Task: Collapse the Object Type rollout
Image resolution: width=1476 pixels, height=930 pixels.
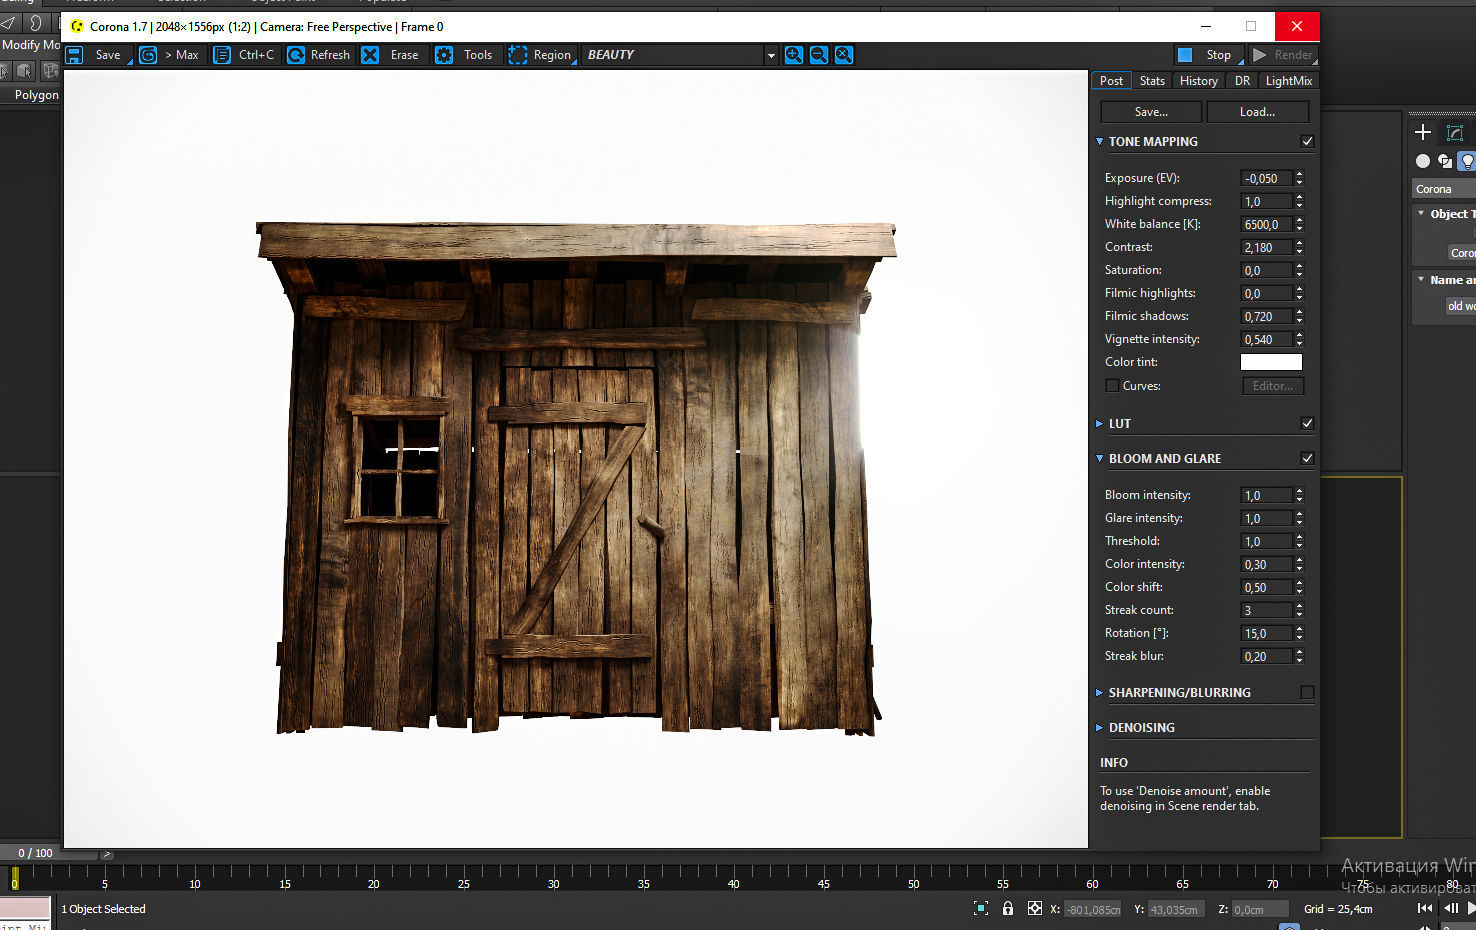Action: (1421, 213)
